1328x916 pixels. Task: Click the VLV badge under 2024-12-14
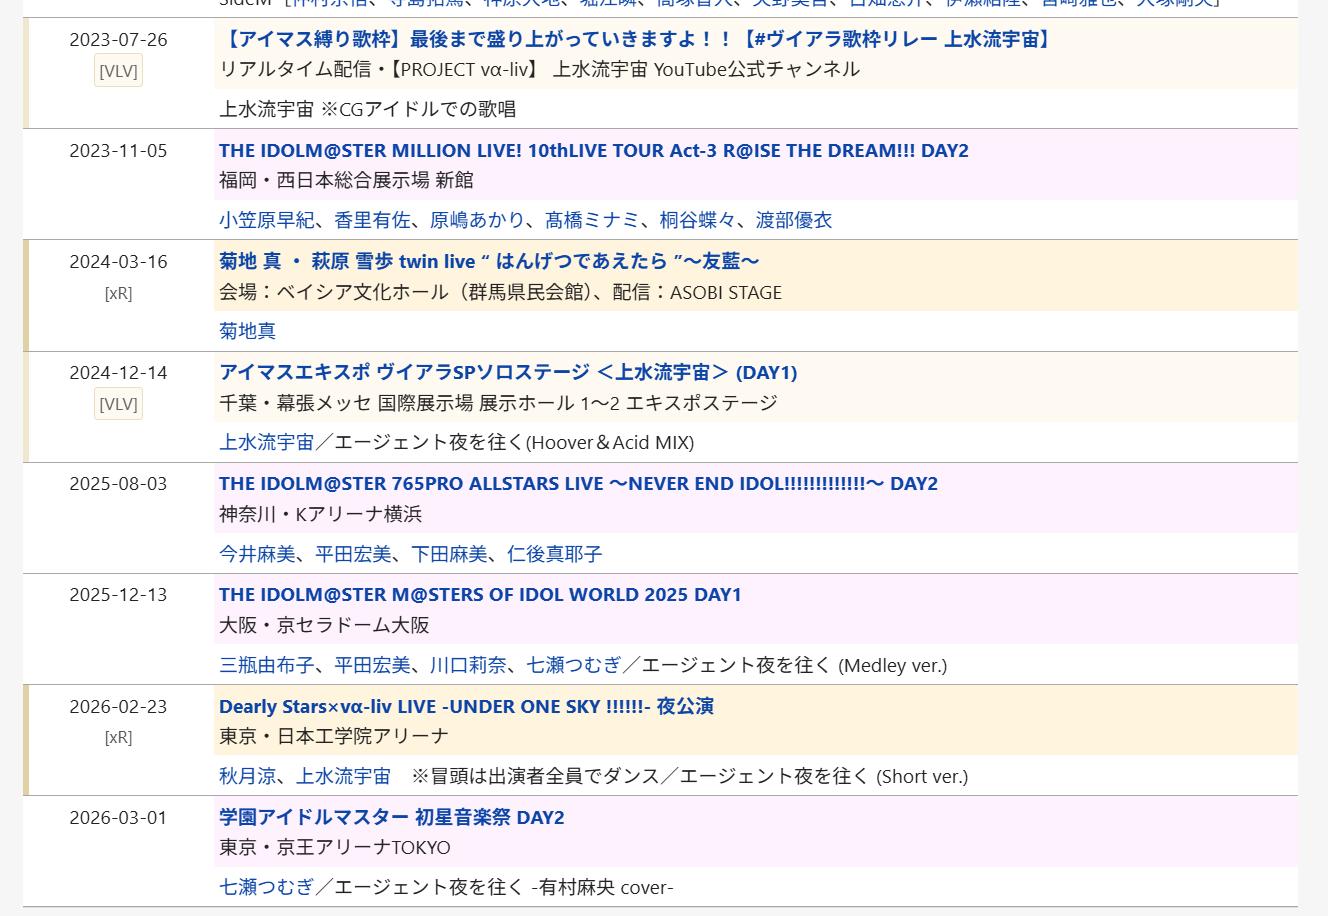click(x=118, y=404)
